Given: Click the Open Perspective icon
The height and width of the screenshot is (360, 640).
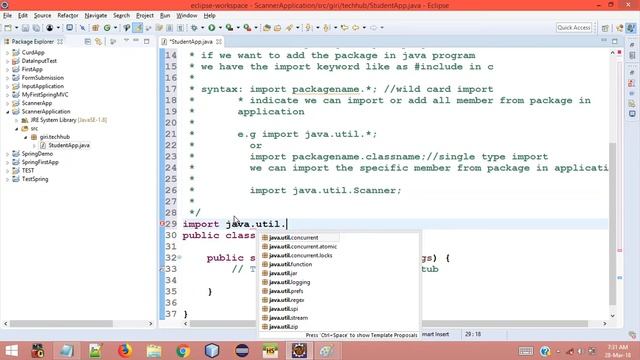Looking at the screenshot, I should pos(605,28).
